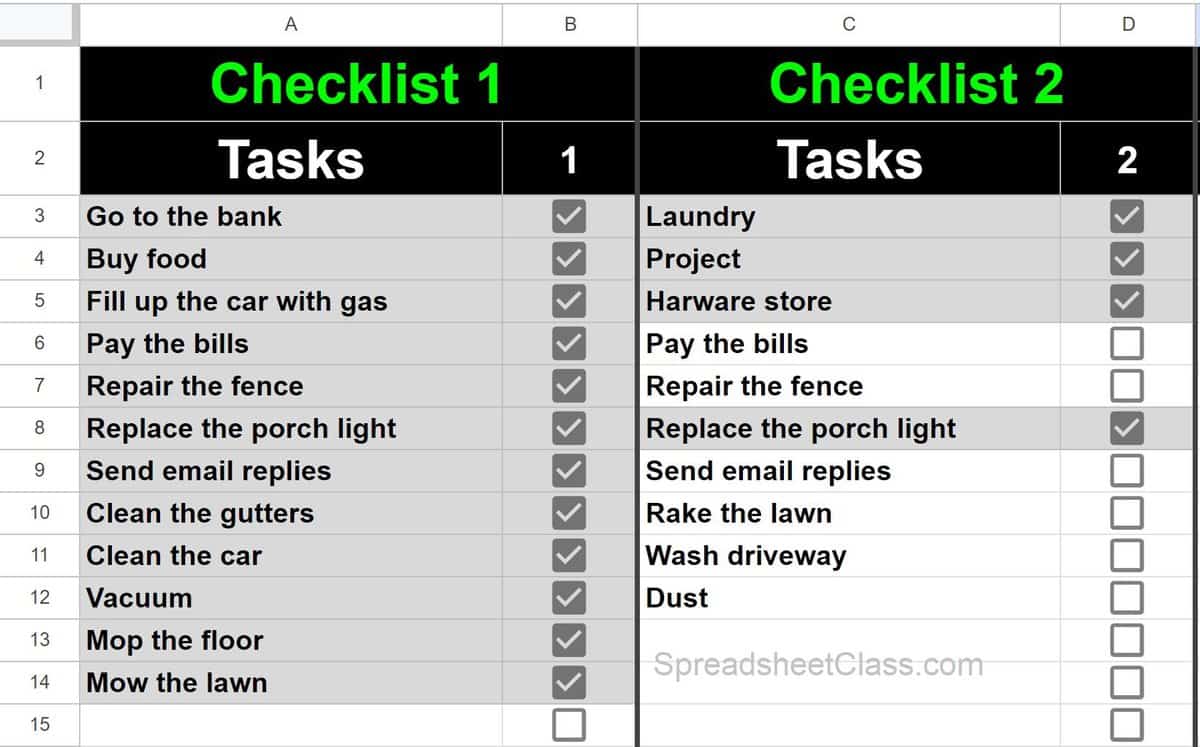Uncheck the "Laundry" task checkbox

1126,216
